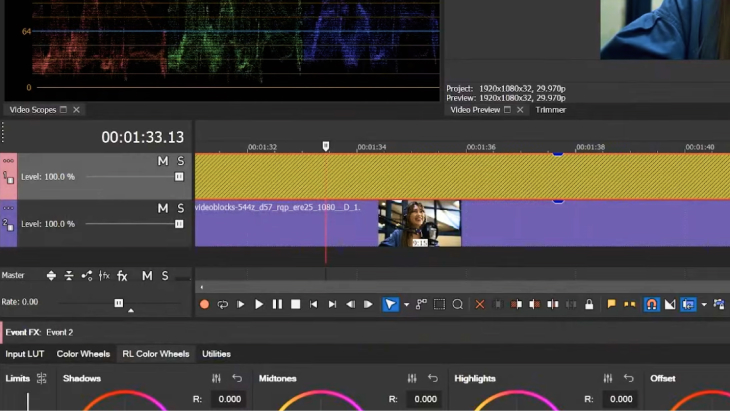Step to previous frame

pos(350,304)
